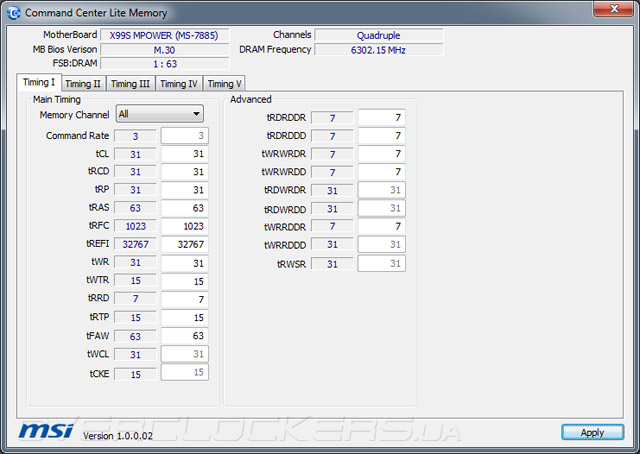Click the tRP editable value field
The height and width of the screenshot is (454, 640).
[x=184, y=190]
